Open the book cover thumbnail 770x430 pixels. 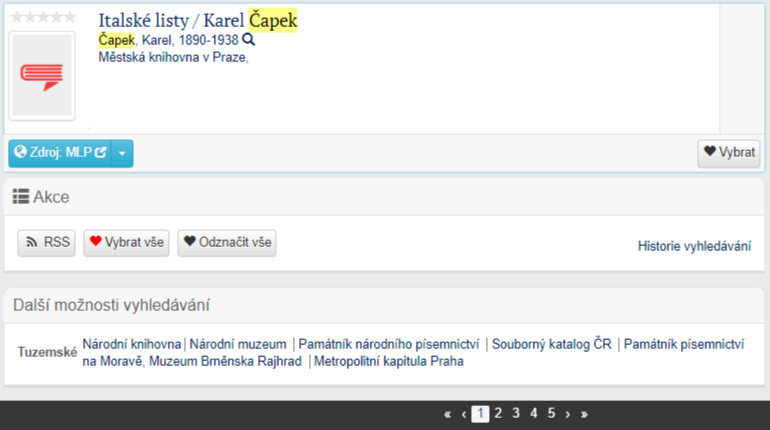pos(42,78)
